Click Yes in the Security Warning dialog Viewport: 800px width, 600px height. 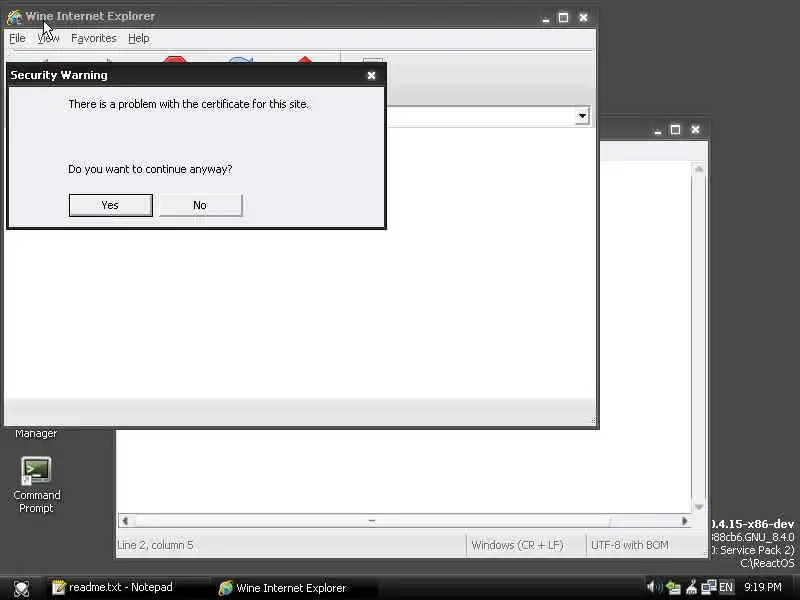110,205
